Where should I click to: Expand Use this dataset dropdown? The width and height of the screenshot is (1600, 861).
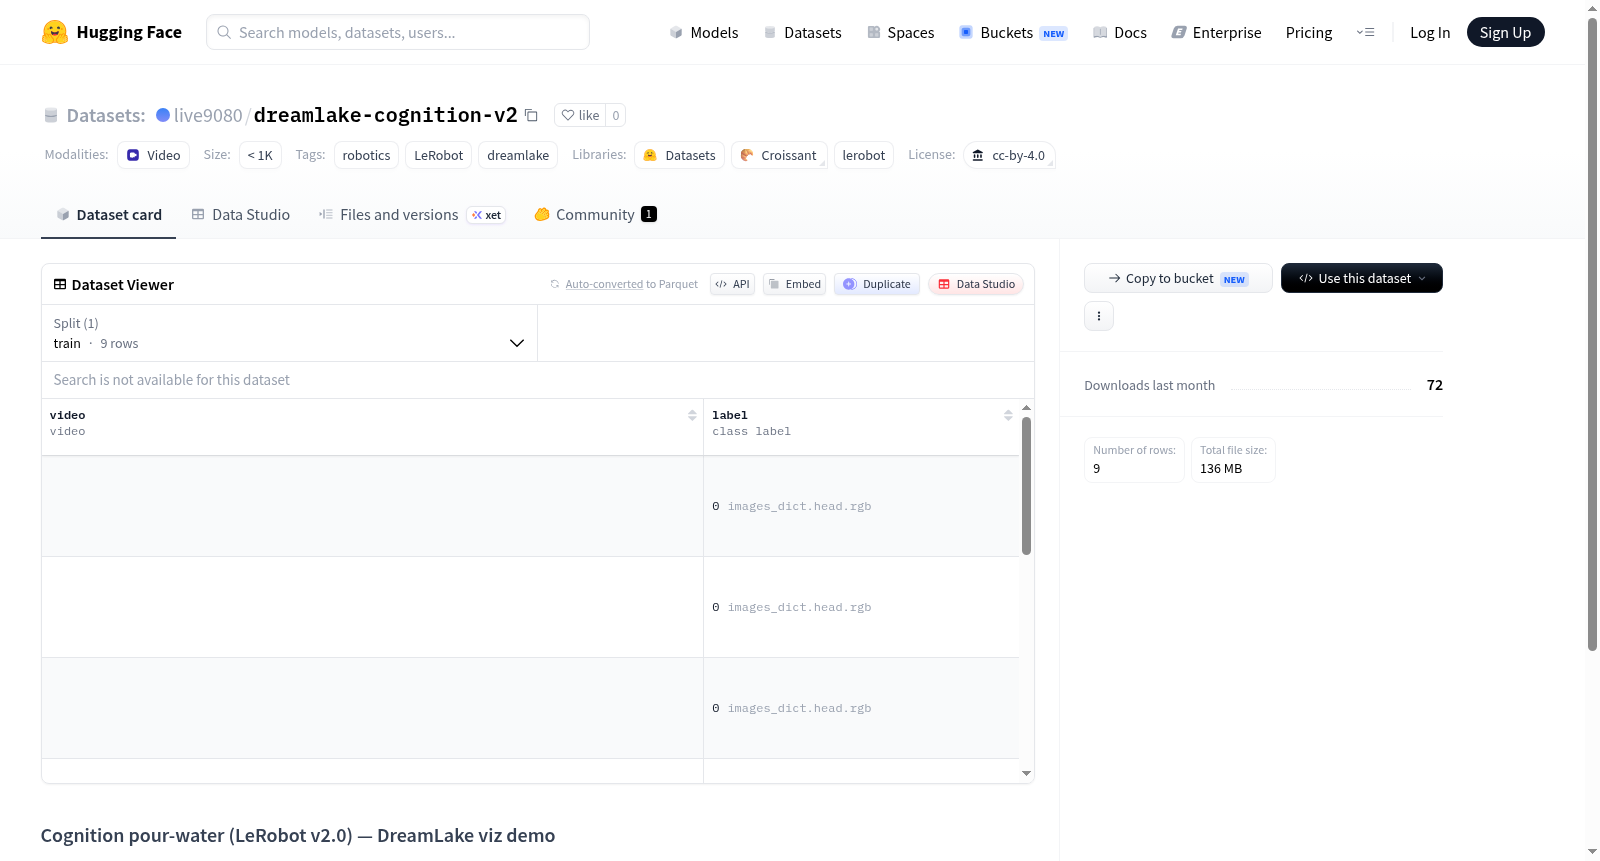(x=1362, y=278)
